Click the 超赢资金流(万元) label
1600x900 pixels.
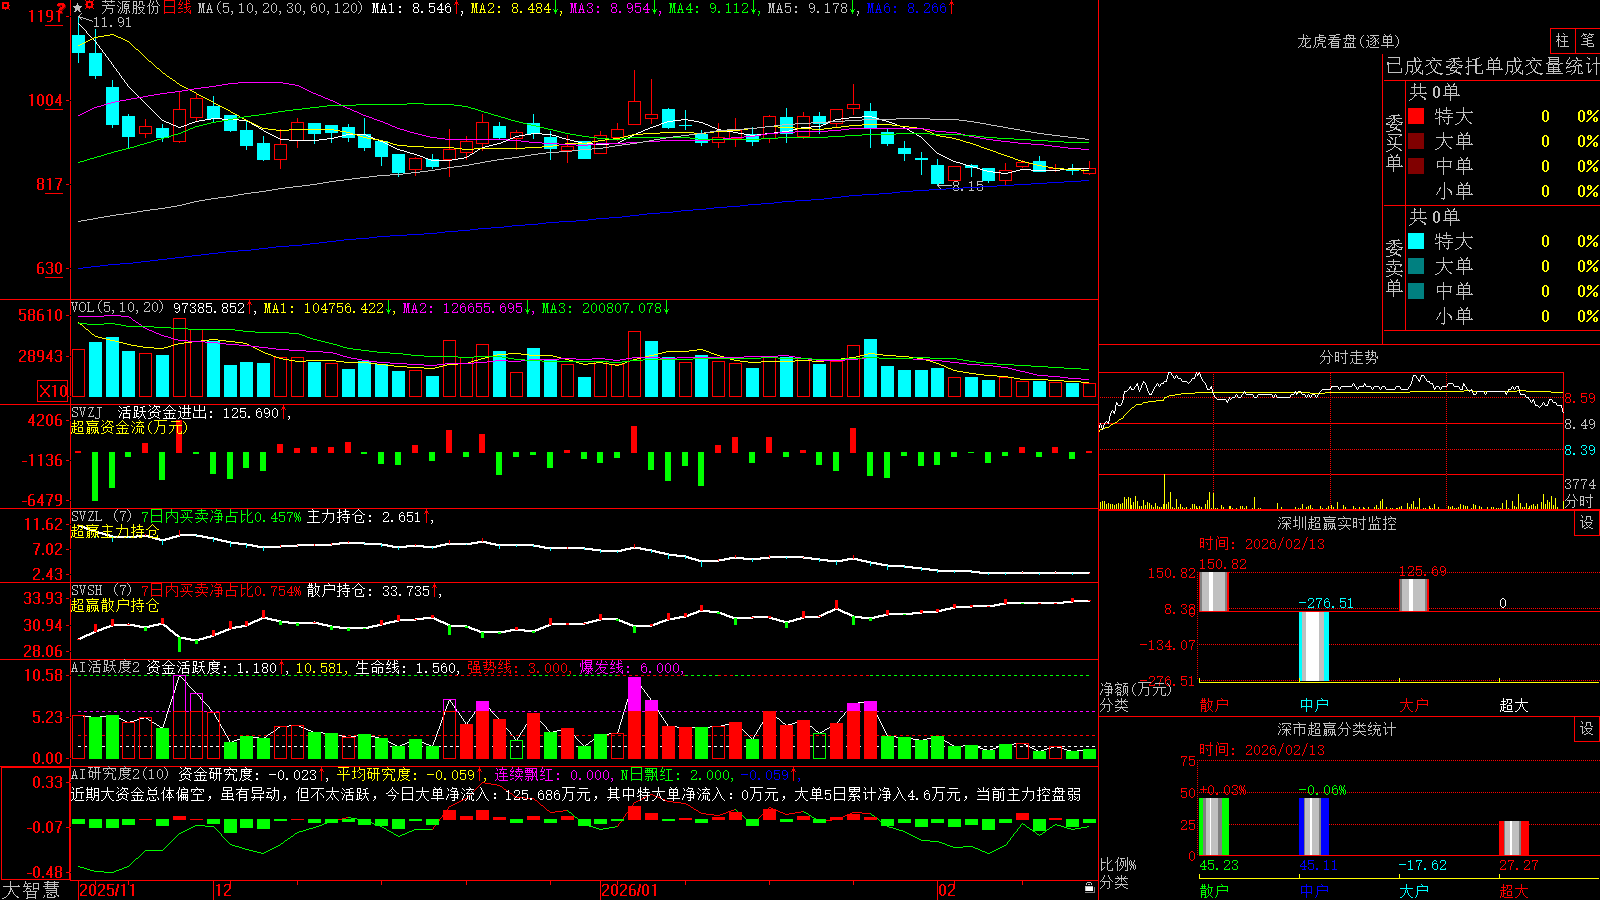pyautogui.click(x=128, y=427)
